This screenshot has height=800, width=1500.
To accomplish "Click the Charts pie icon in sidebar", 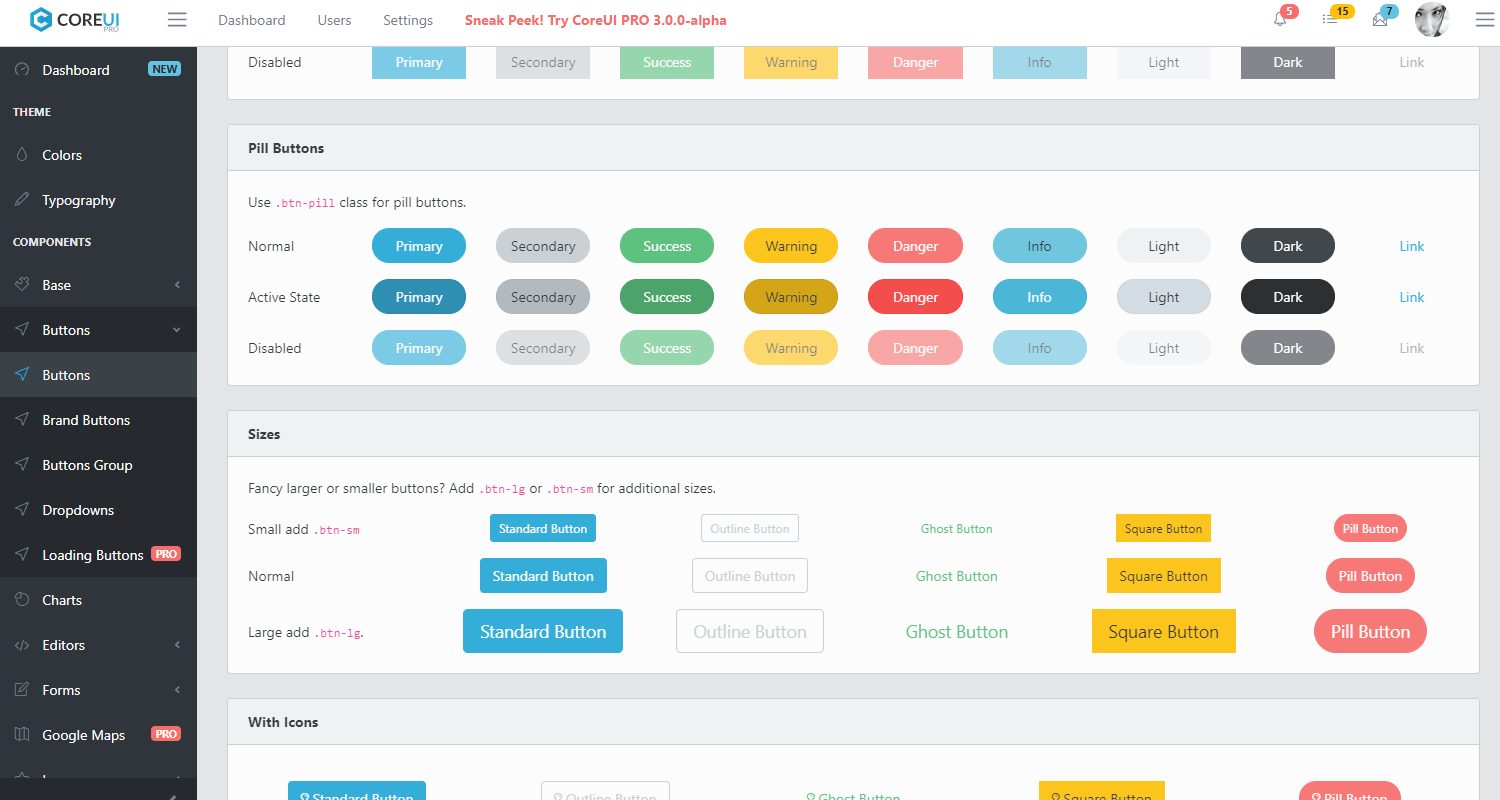I will click(22, 600).
